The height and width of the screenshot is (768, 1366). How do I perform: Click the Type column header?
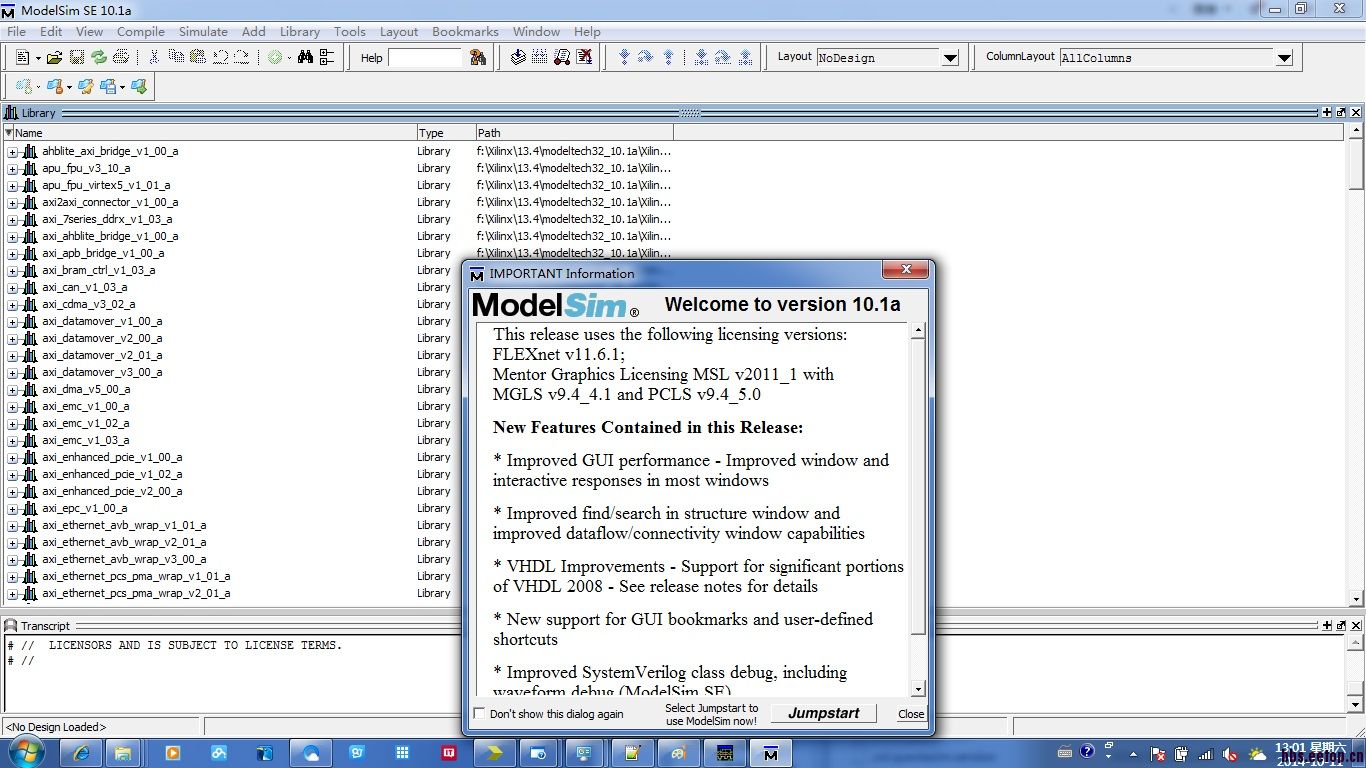pos(446,132)
